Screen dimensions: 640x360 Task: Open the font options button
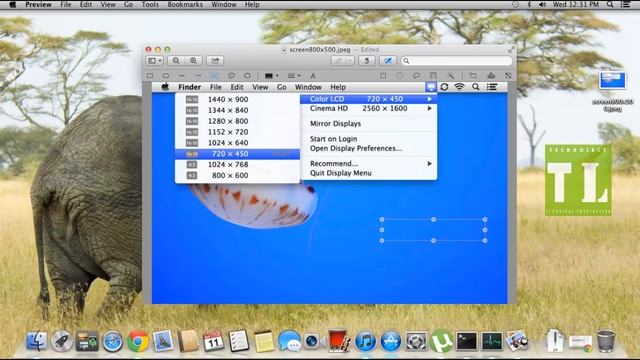coord(313,76)
